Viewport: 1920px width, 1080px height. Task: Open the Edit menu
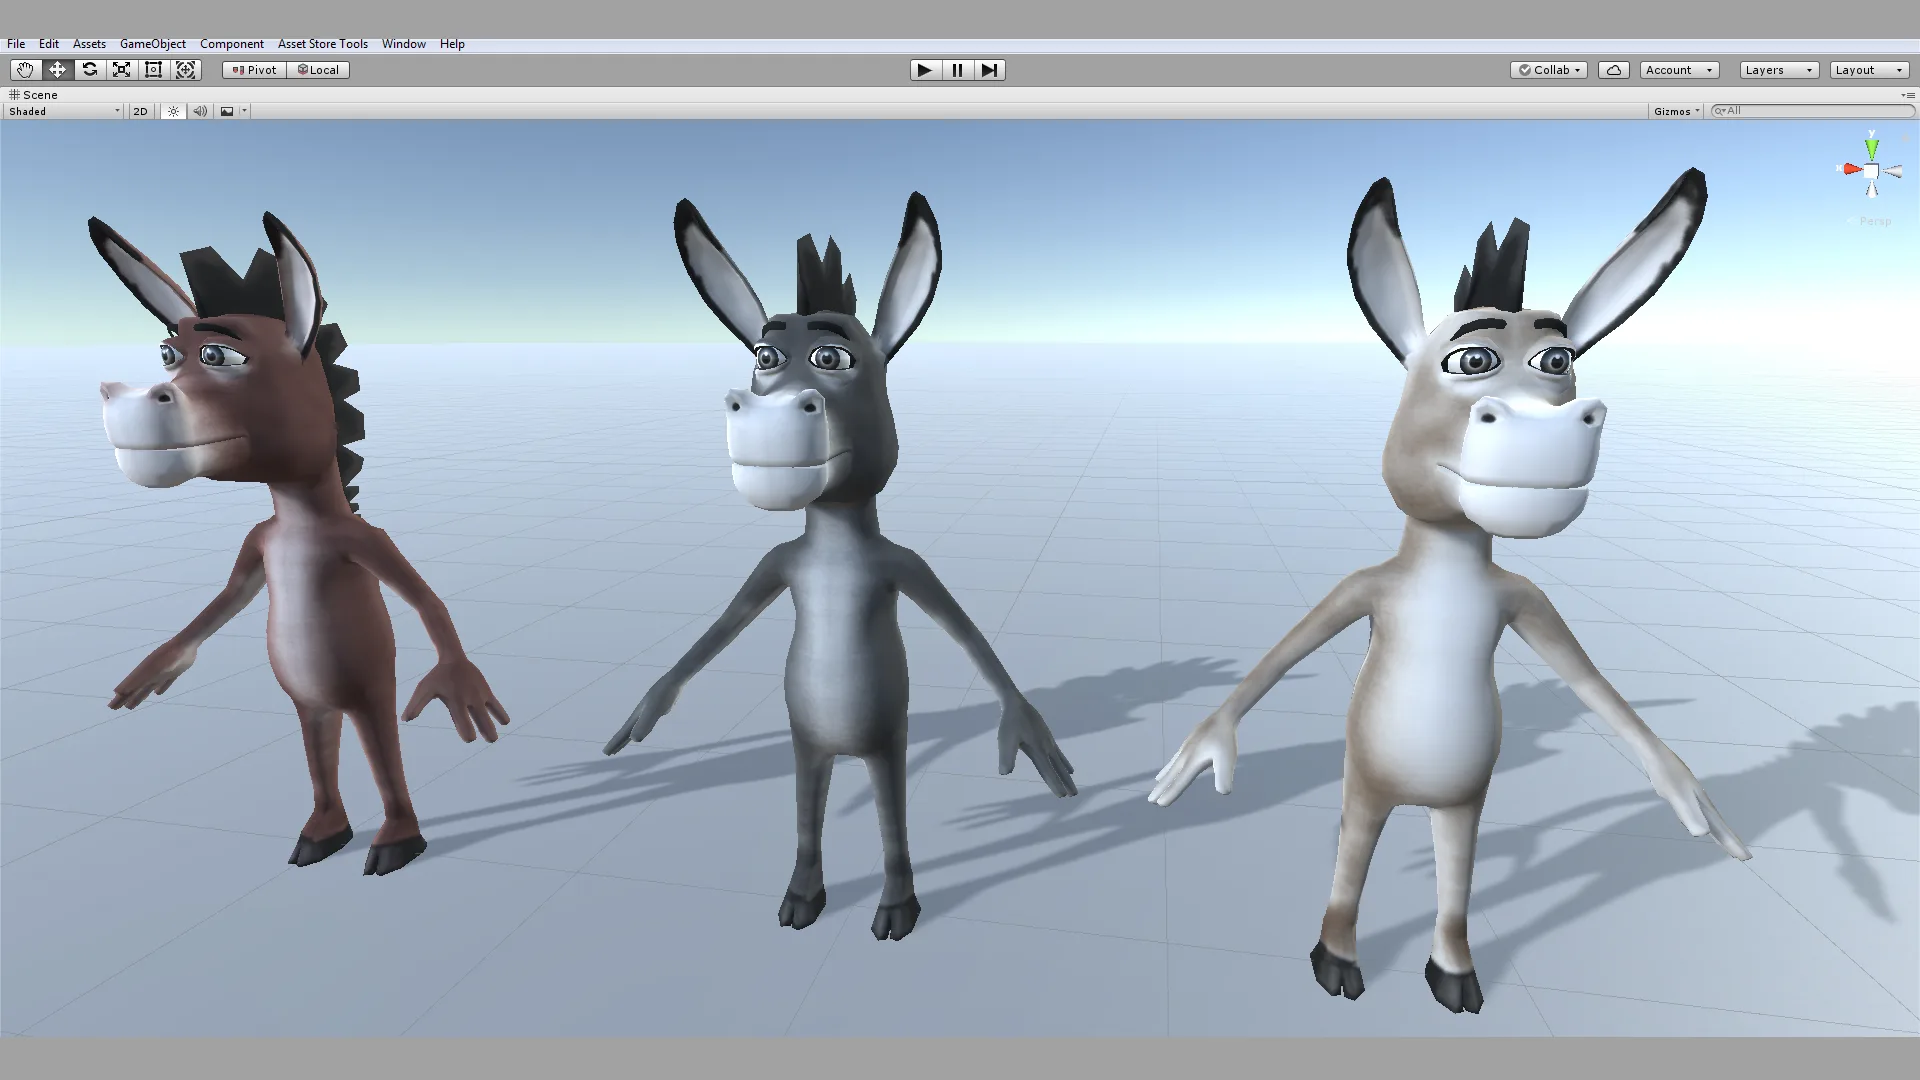[49, 44]
